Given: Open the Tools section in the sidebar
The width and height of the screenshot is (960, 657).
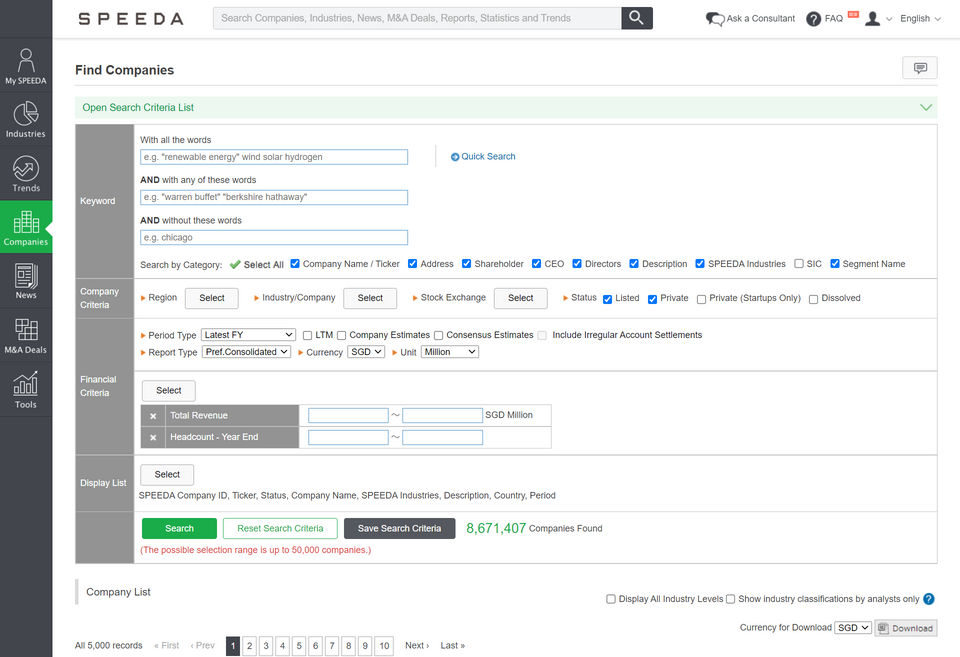Looking at the screenshot, I should [26, 389].
